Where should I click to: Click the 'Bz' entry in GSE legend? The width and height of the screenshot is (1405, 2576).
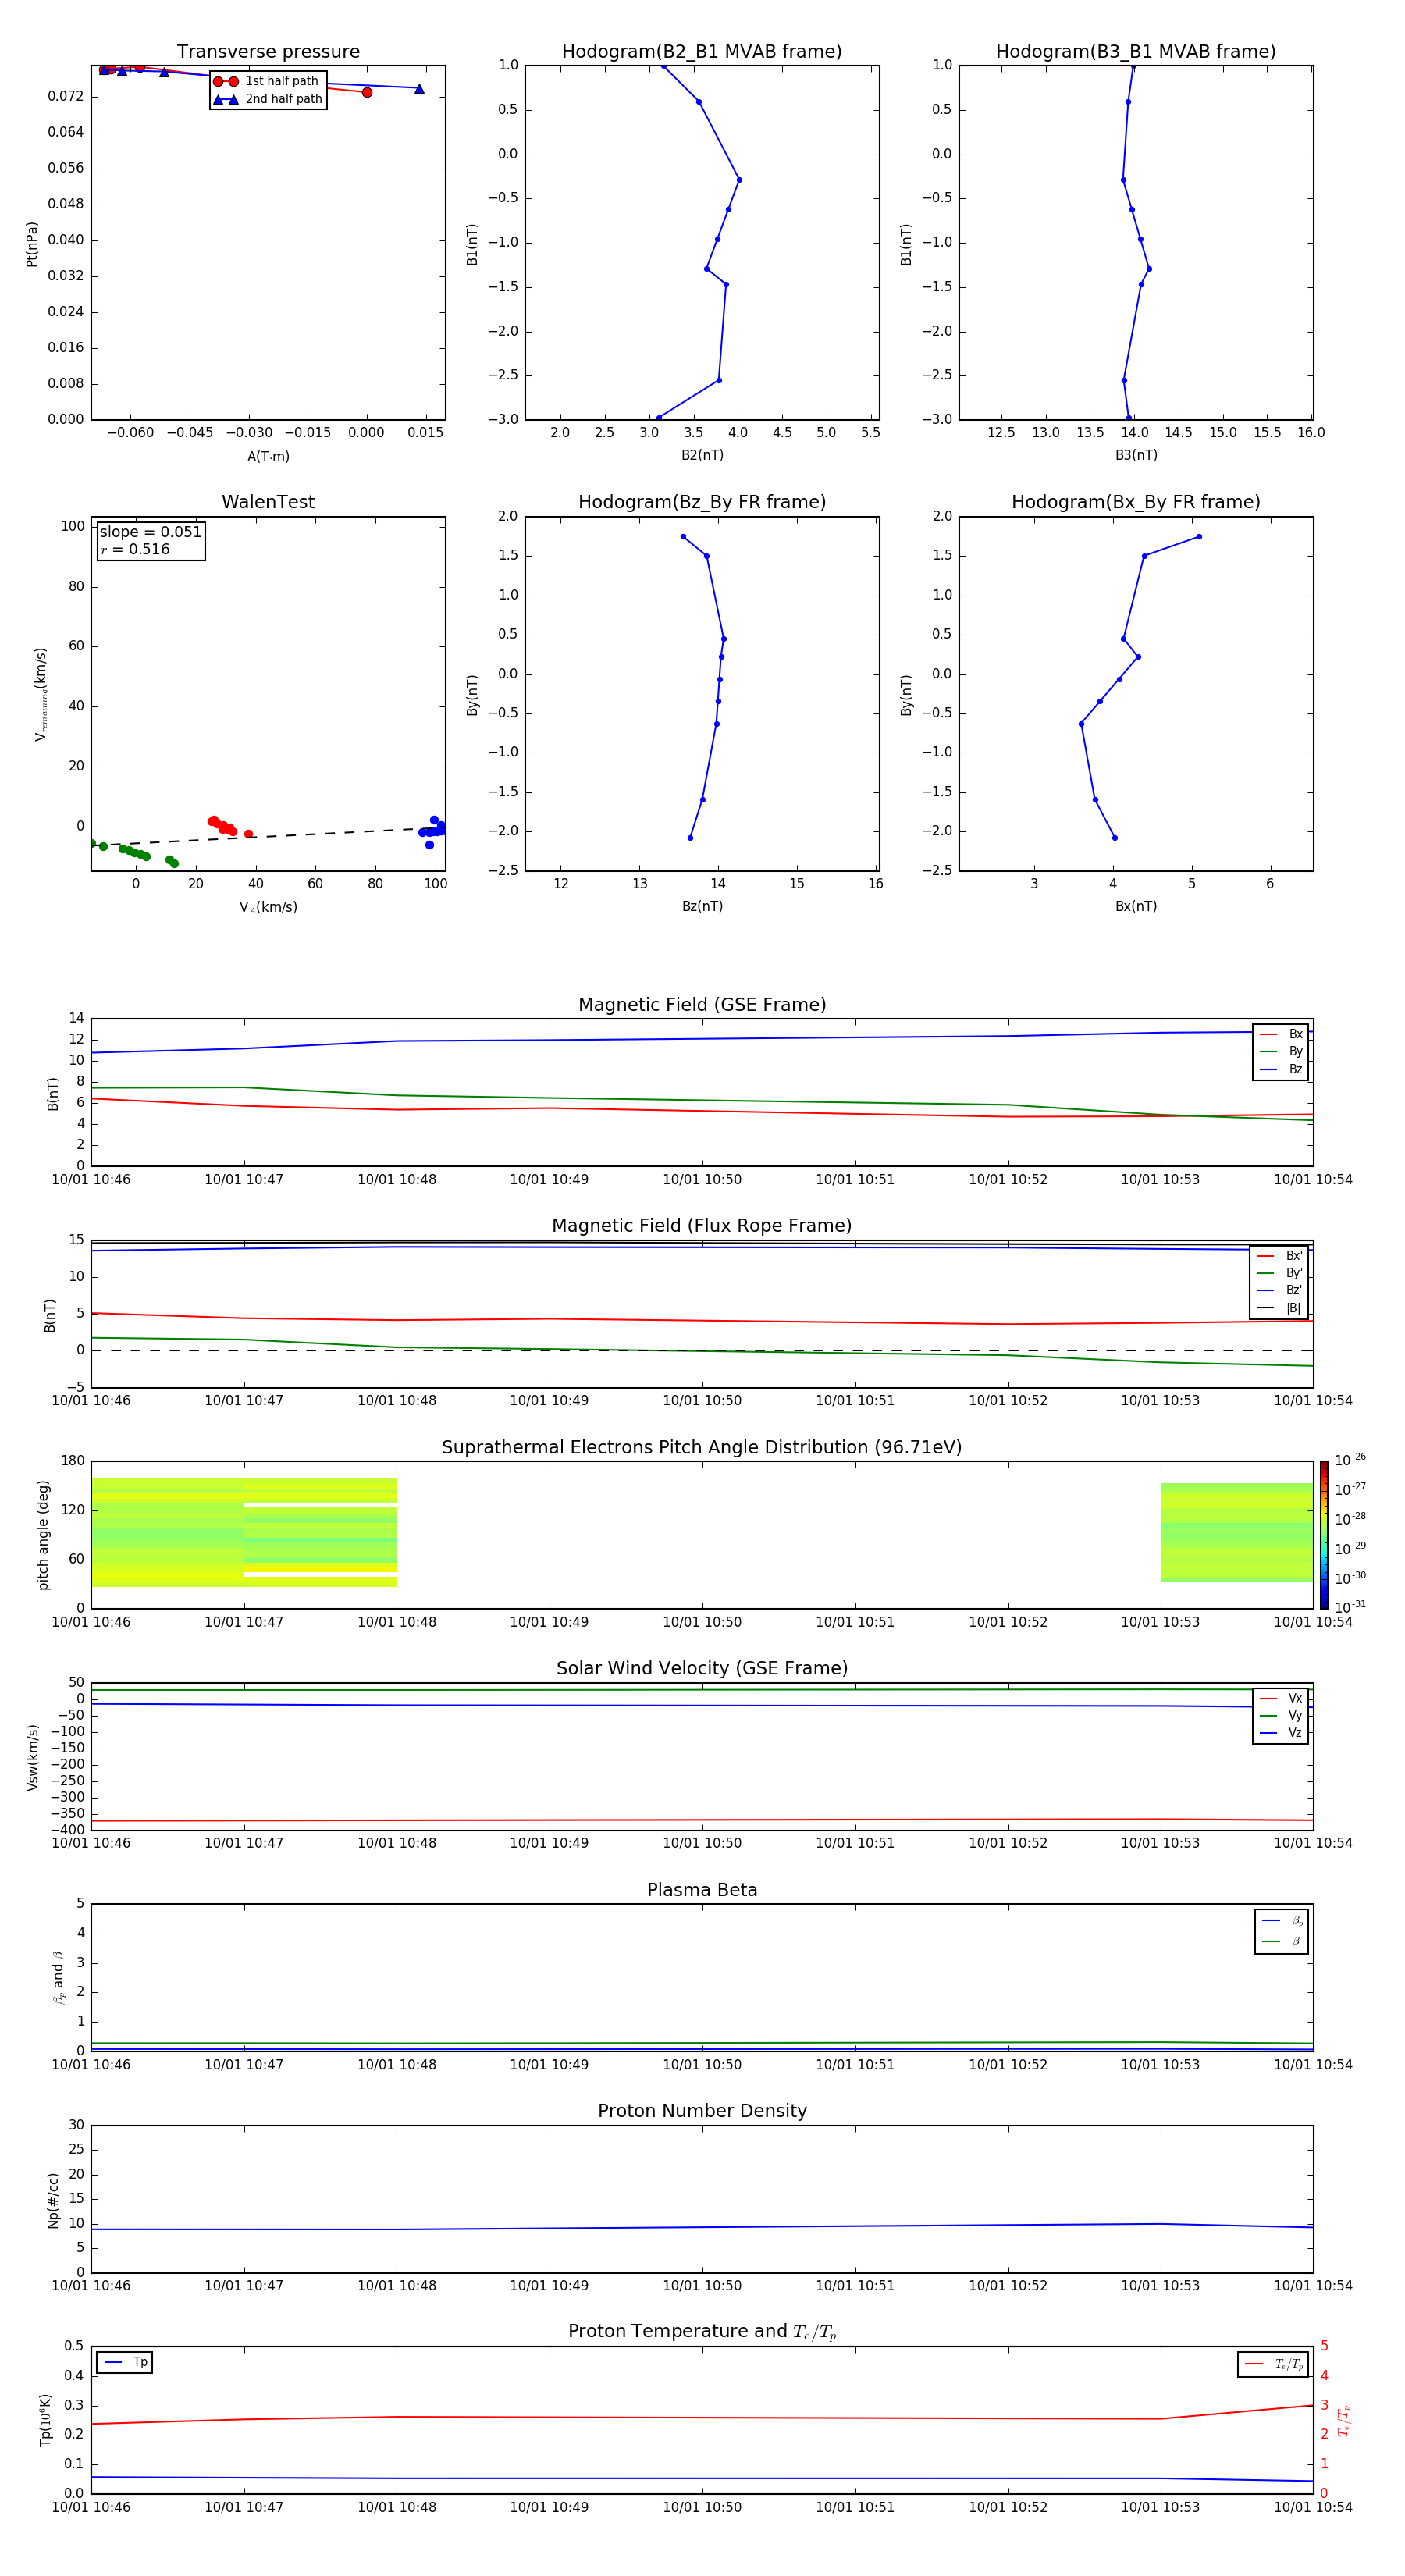tap(1281, 1069)
